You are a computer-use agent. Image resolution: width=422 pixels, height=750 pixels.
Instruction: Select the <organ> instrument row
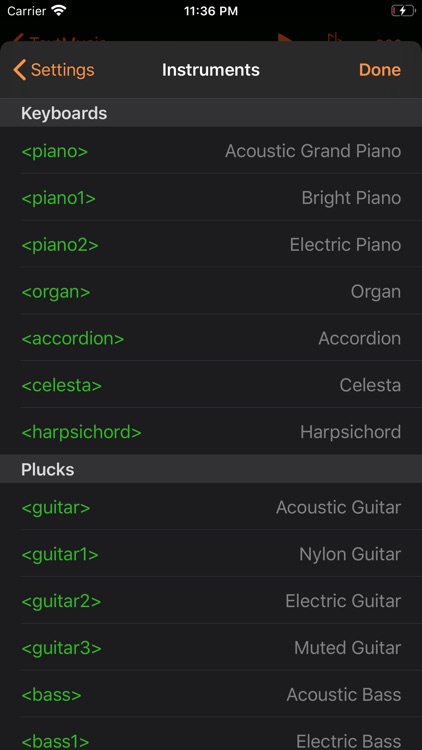(211, 291)
